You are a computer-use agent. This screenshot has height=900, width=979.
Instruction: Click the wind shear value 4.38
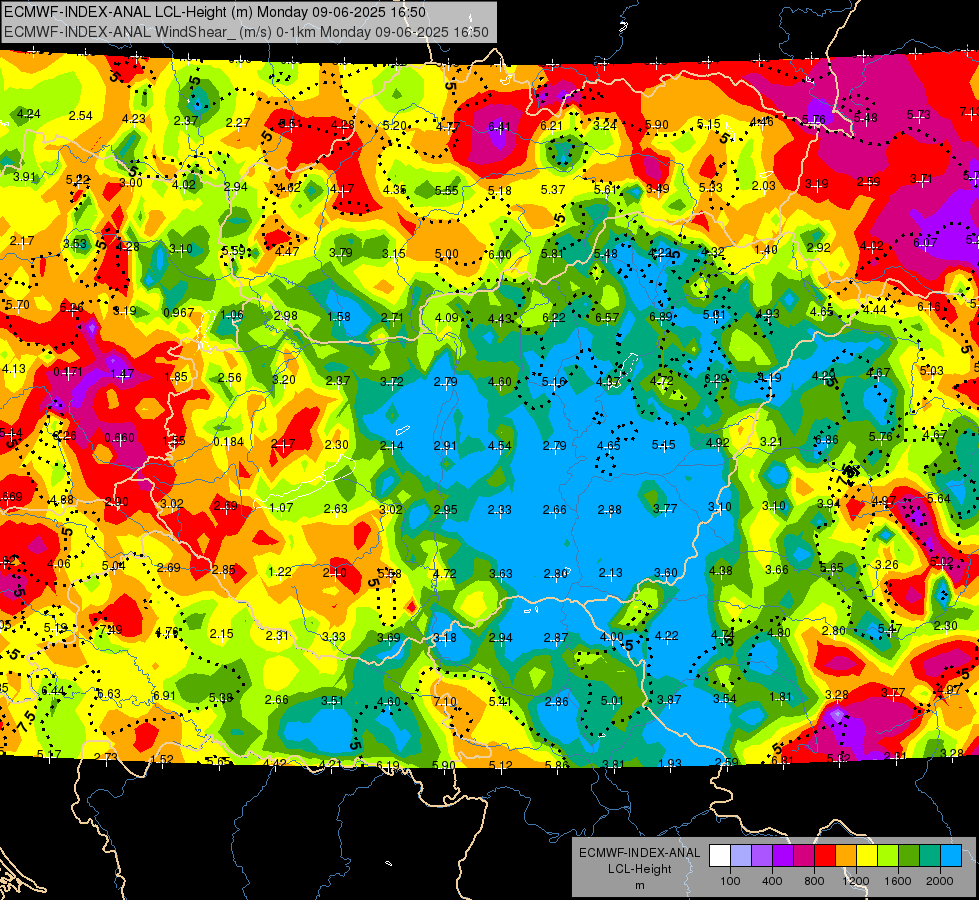721,570
